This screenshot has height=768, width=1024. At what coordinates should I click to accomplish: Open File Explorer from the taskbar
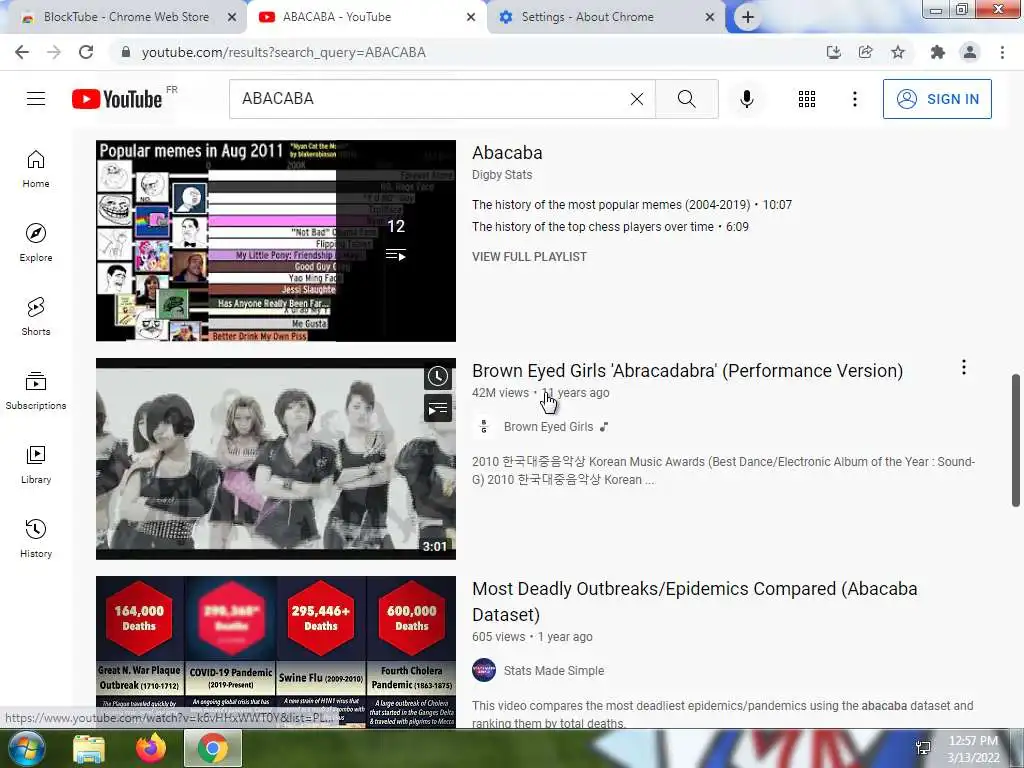click(89, 748)
